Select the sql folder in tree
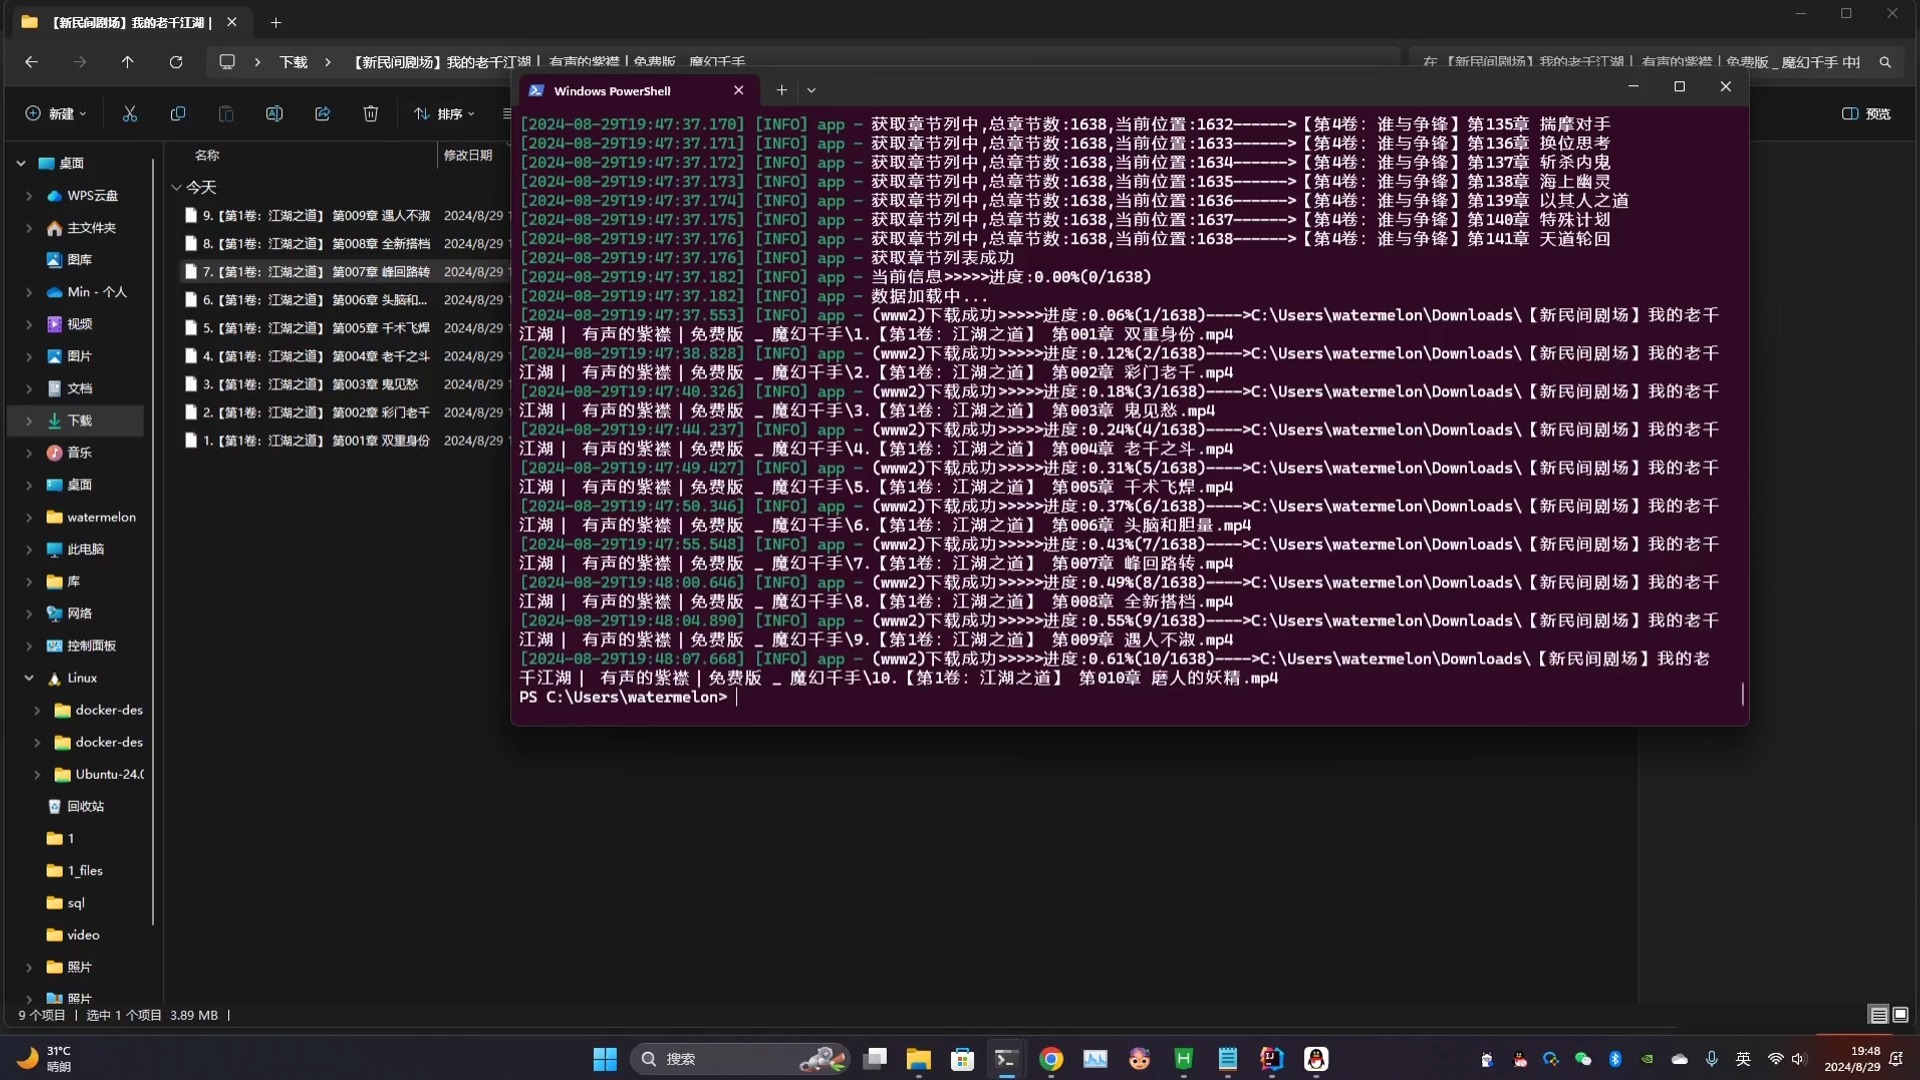Viewport: 1920px width, 1080px height. [x=76, y=903]
